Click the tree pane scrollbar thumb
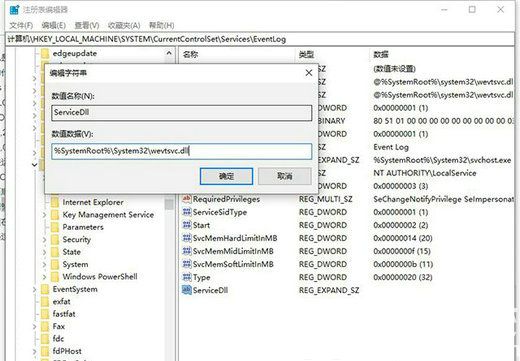520x361 pixels. (x=169, y=203)
